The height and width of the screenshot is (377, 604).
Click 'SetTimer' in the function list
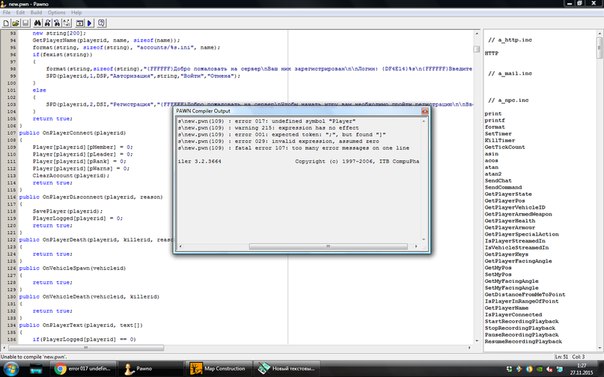(498, 134)
